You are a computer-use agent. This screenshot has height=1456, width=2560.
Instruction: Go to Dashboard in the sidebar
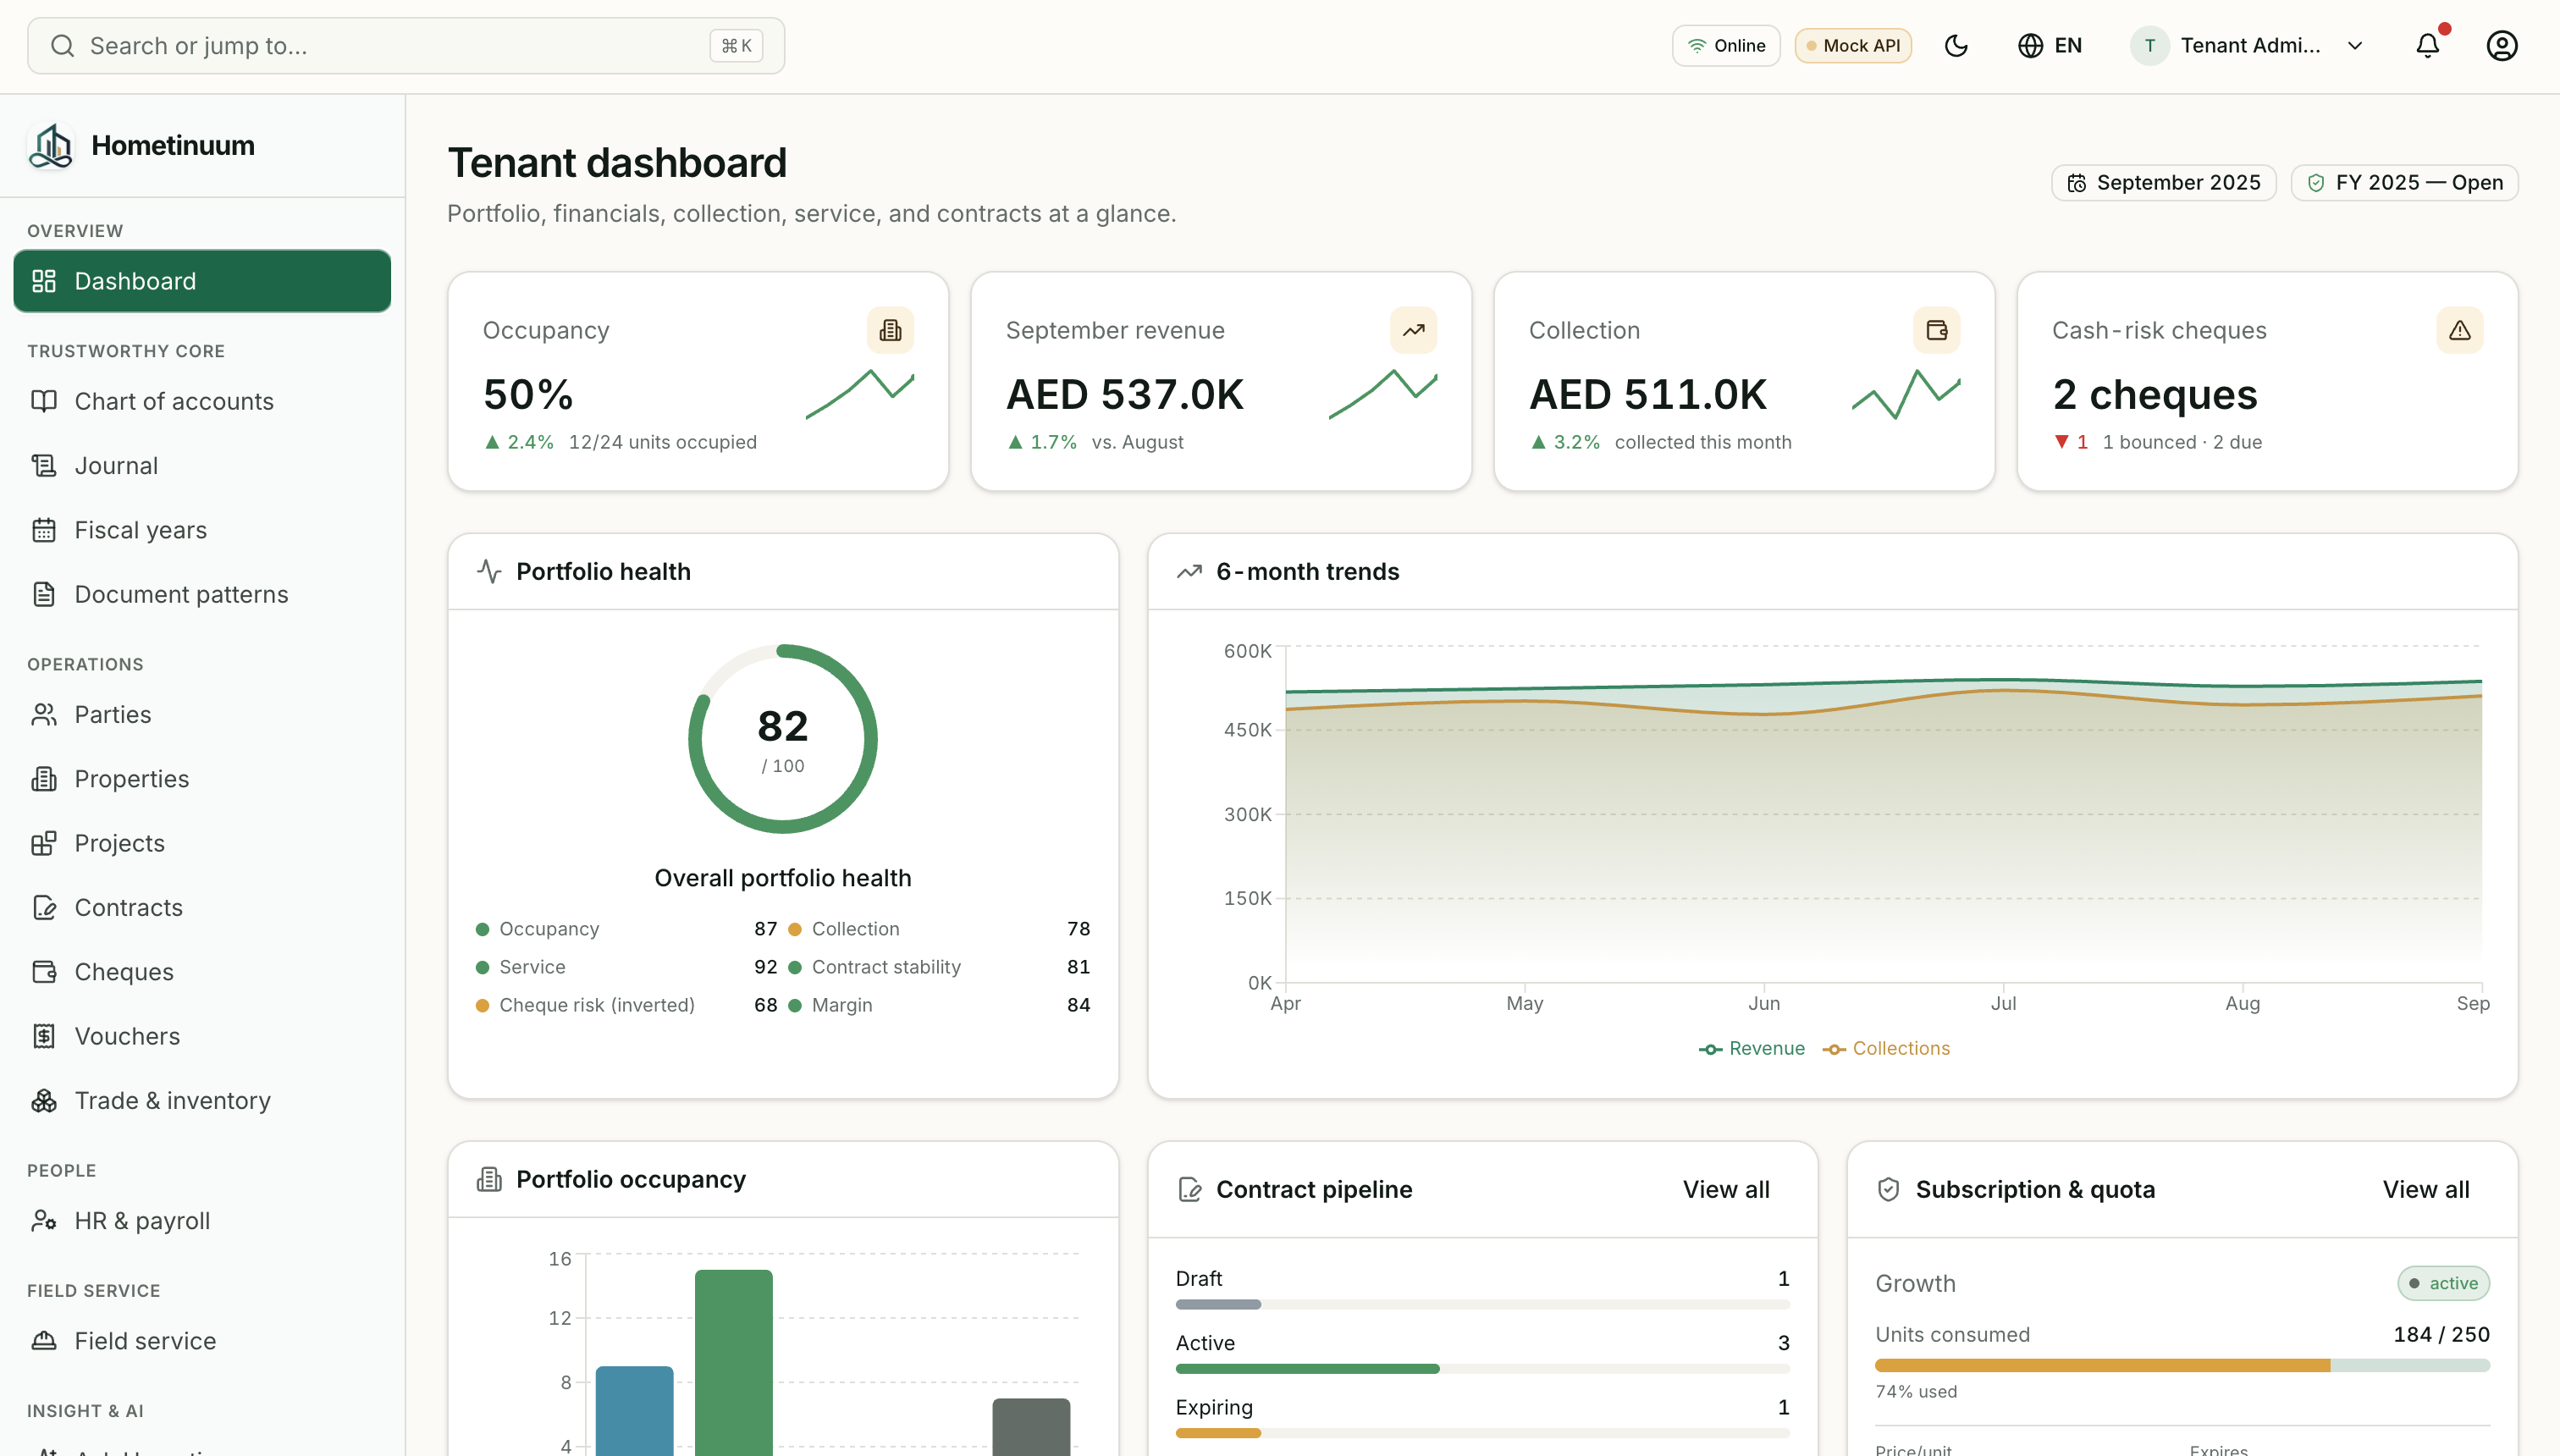202,281
